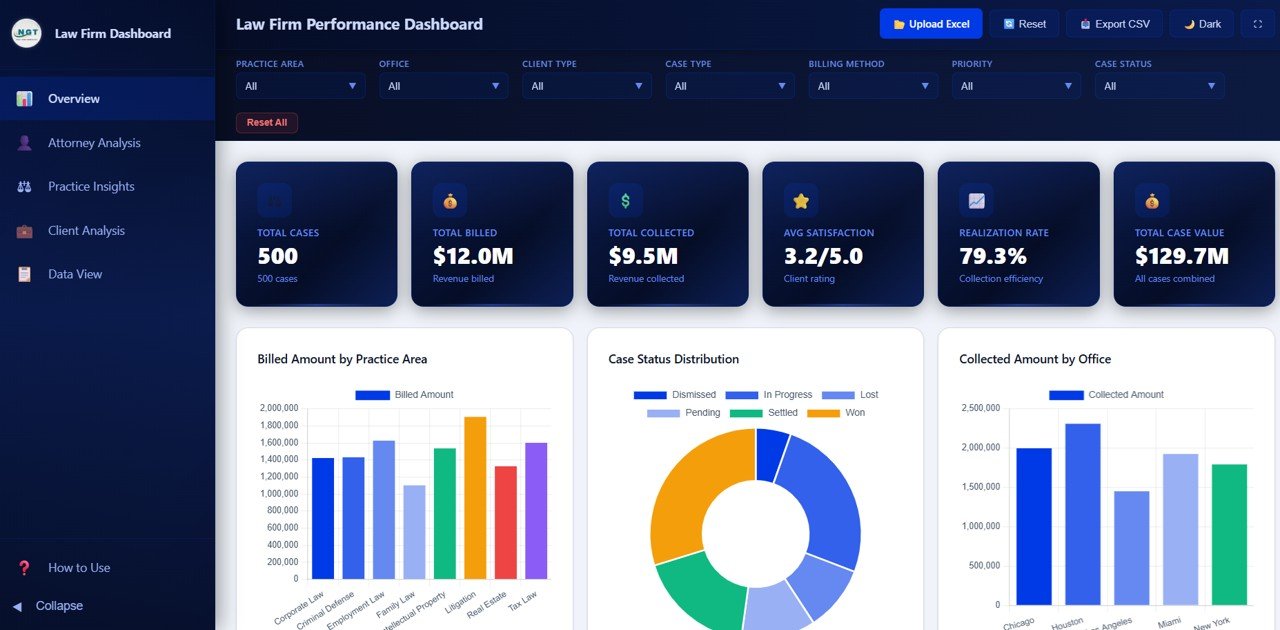Select the Attorney Analysis person icon

point(22,142)
